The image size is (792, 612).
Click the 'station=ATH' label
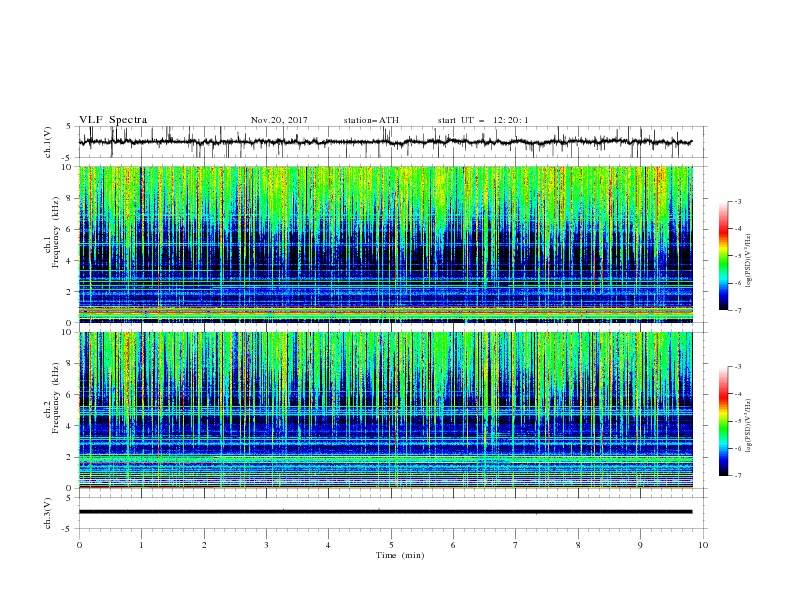371,120
